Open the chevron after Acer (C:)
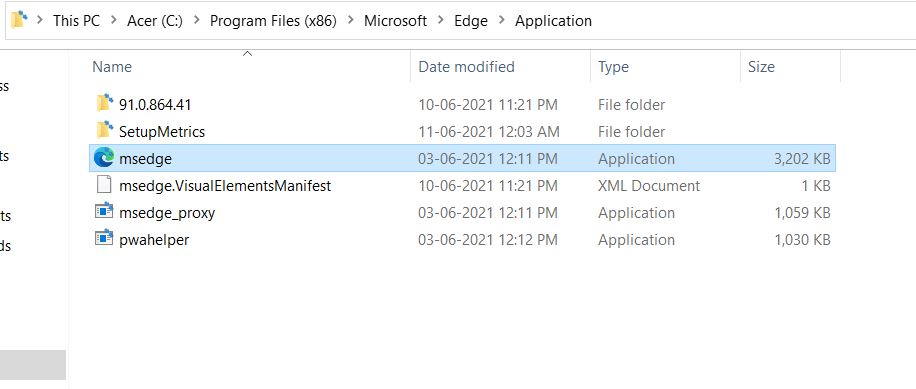 coord(197,20)
